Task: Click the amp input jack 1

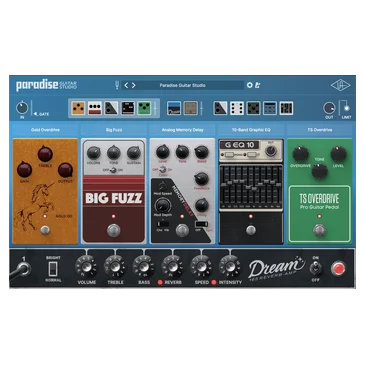Action: coord(24,269)
